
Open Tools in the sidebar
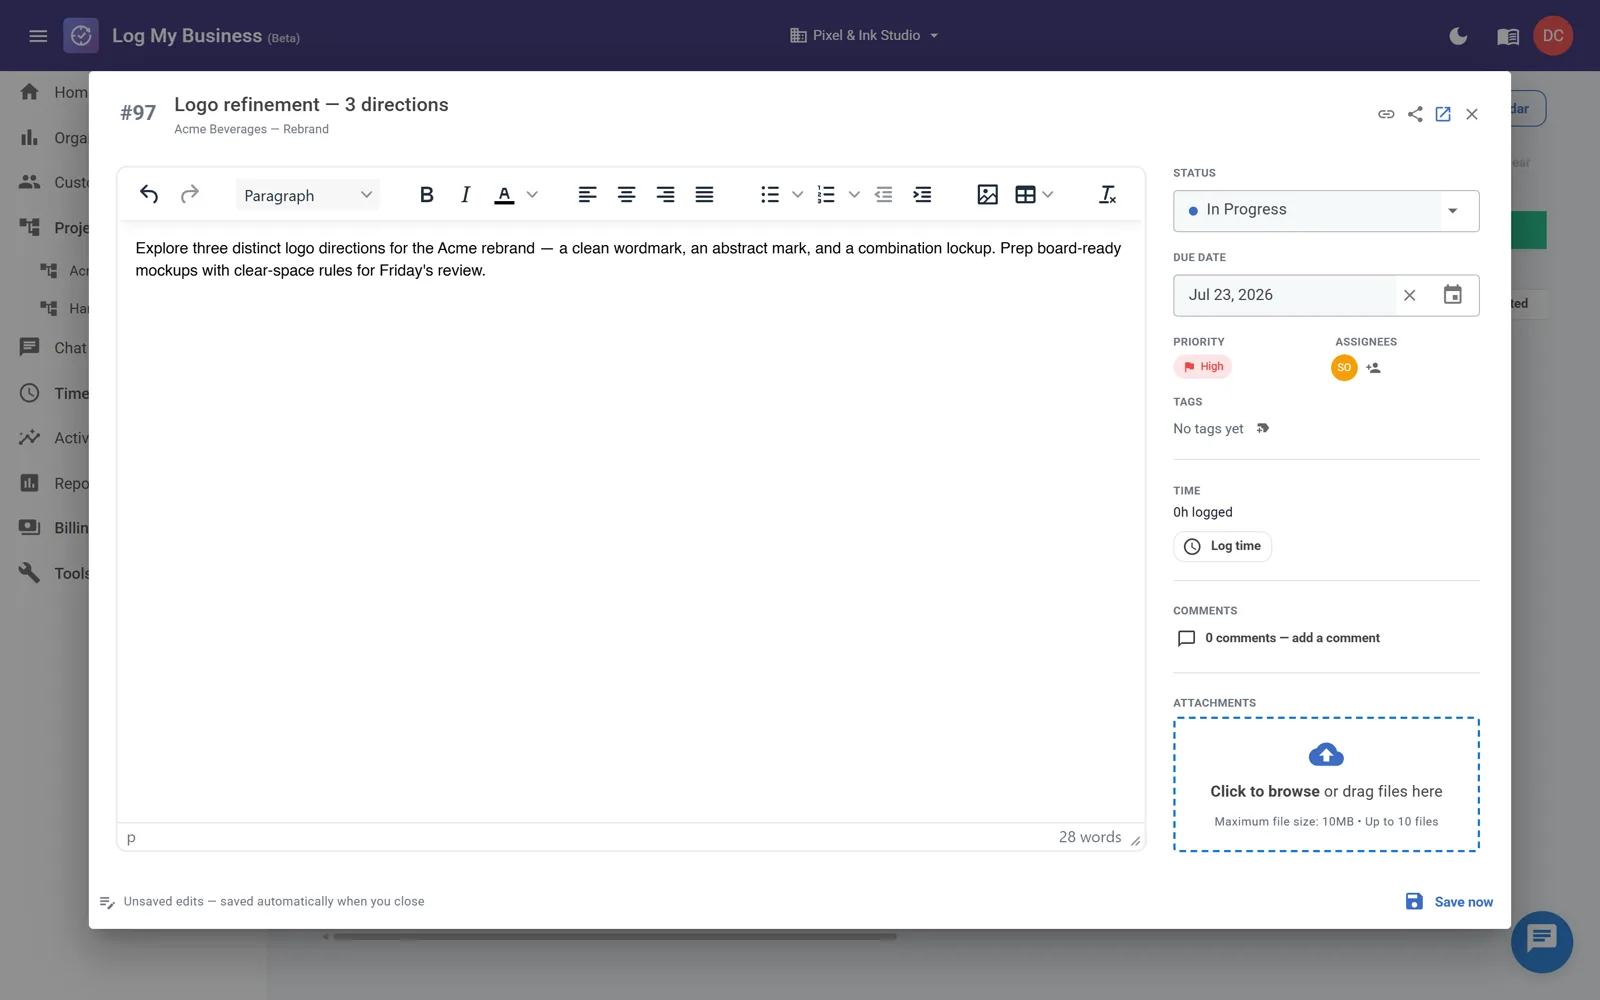pyautogui.click(x=54, y=573)
